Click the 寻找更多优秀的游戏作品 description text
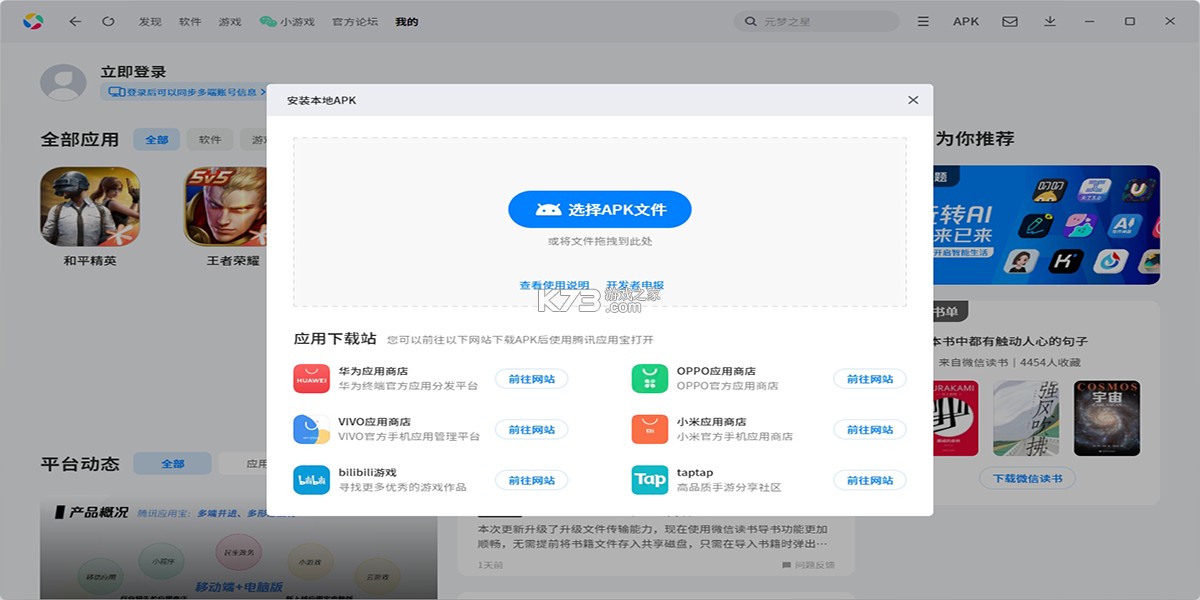Image resolution: width=1200 pixels, height=600 pixels. click(402, 487)
